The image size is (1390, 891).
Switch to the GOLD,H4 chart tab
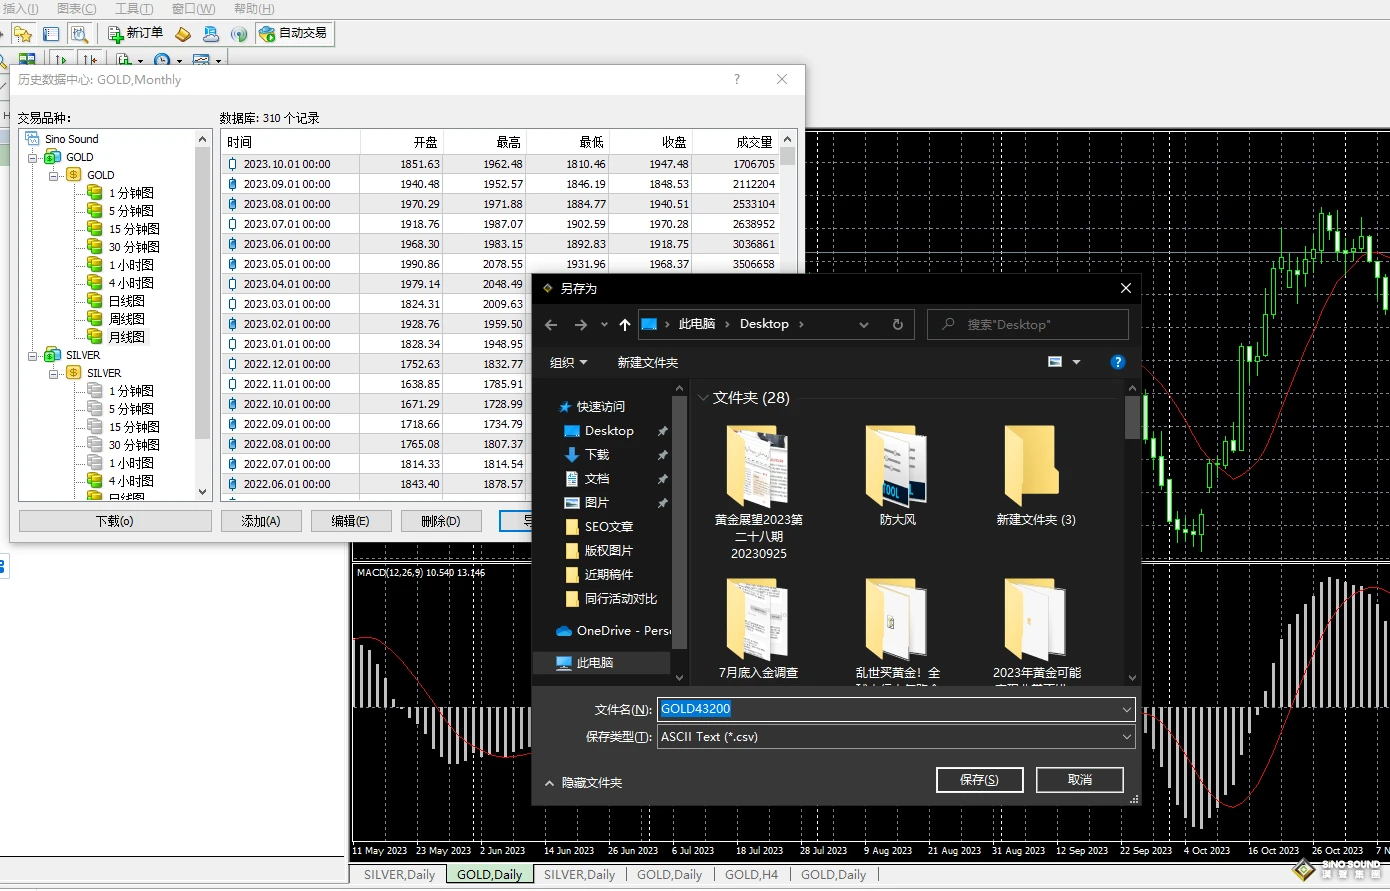(x=750, y=875)
